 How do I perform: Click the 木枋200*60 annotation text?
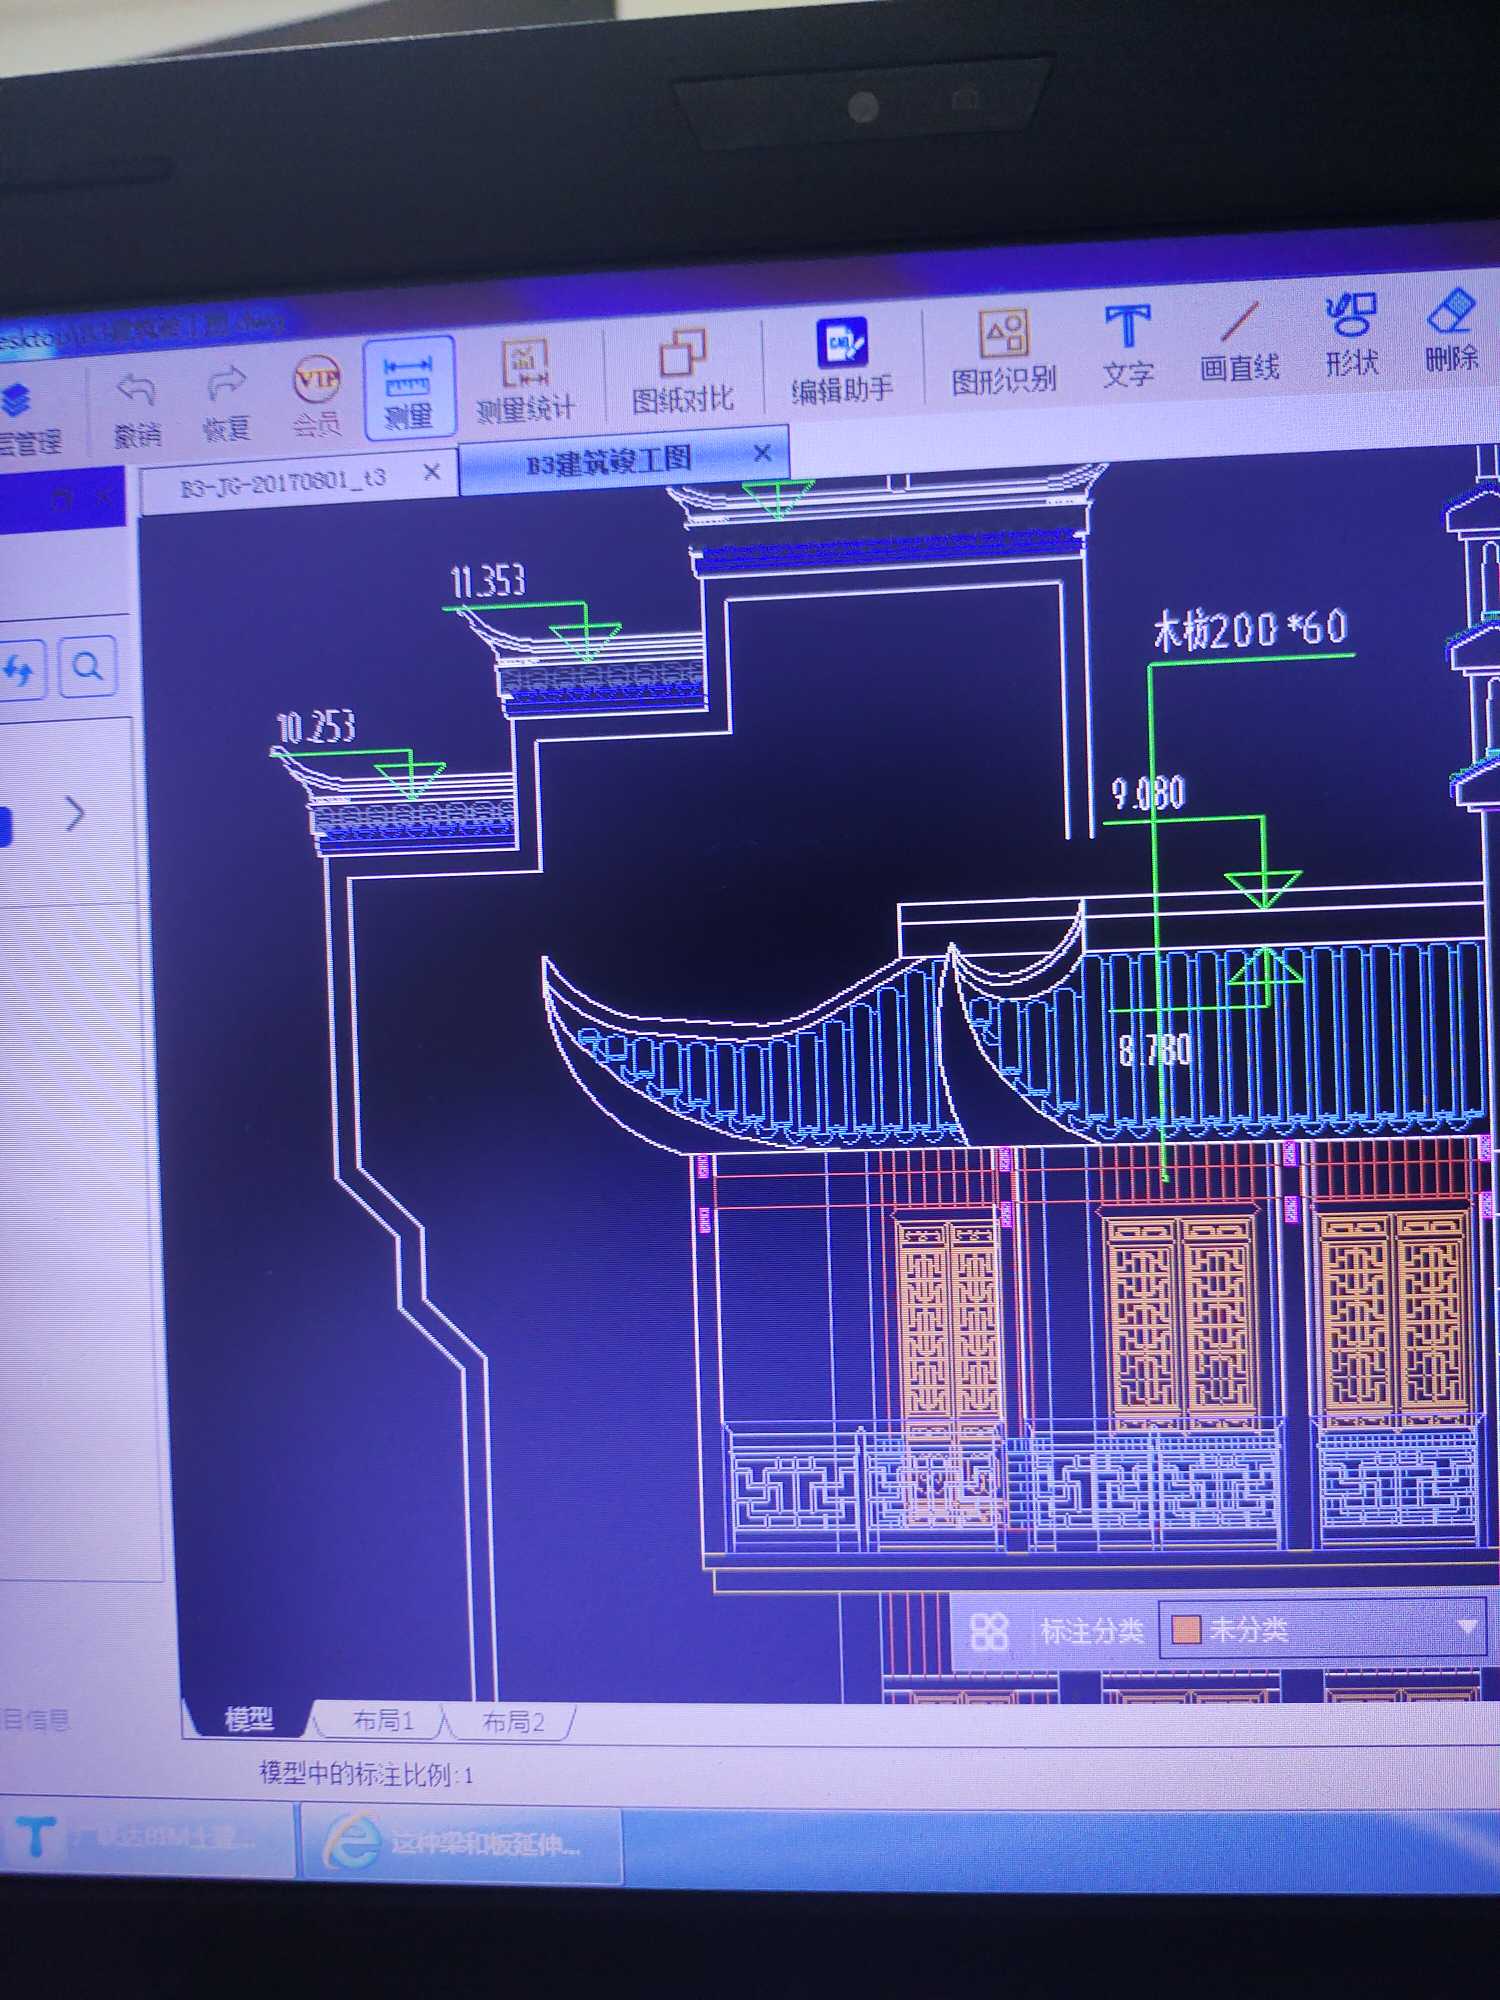1250,631
